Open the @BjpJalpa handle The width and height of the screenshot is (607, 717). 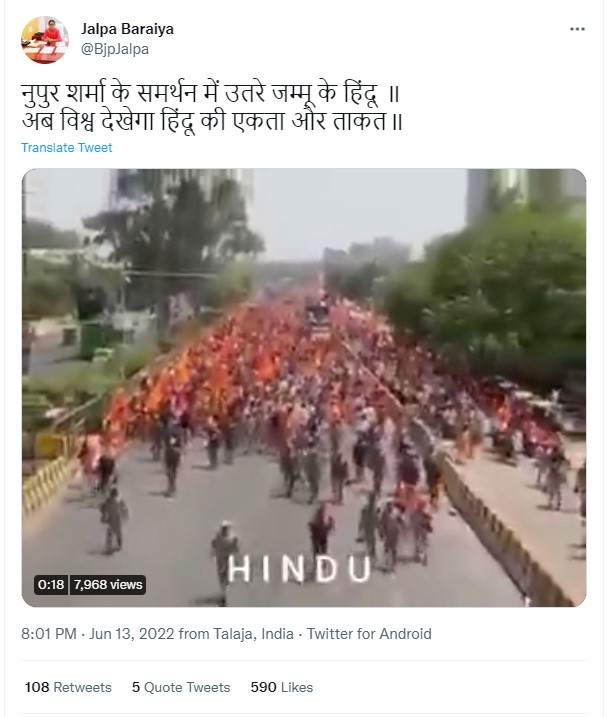tap(115, 49)
